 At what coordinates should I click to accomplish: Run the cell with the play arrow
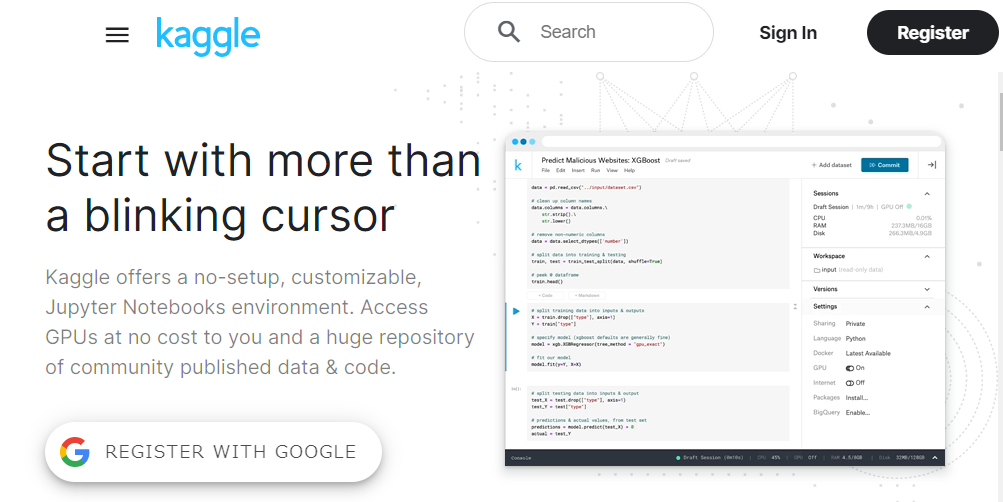point(516,312)
